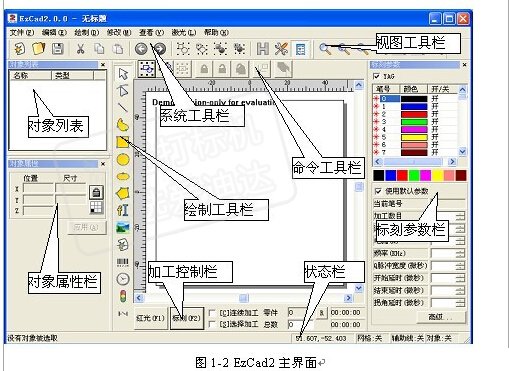This screenshot has width=509, height=371.
Task: Click the Save floppy disk icon
Action: pos(58,49)
